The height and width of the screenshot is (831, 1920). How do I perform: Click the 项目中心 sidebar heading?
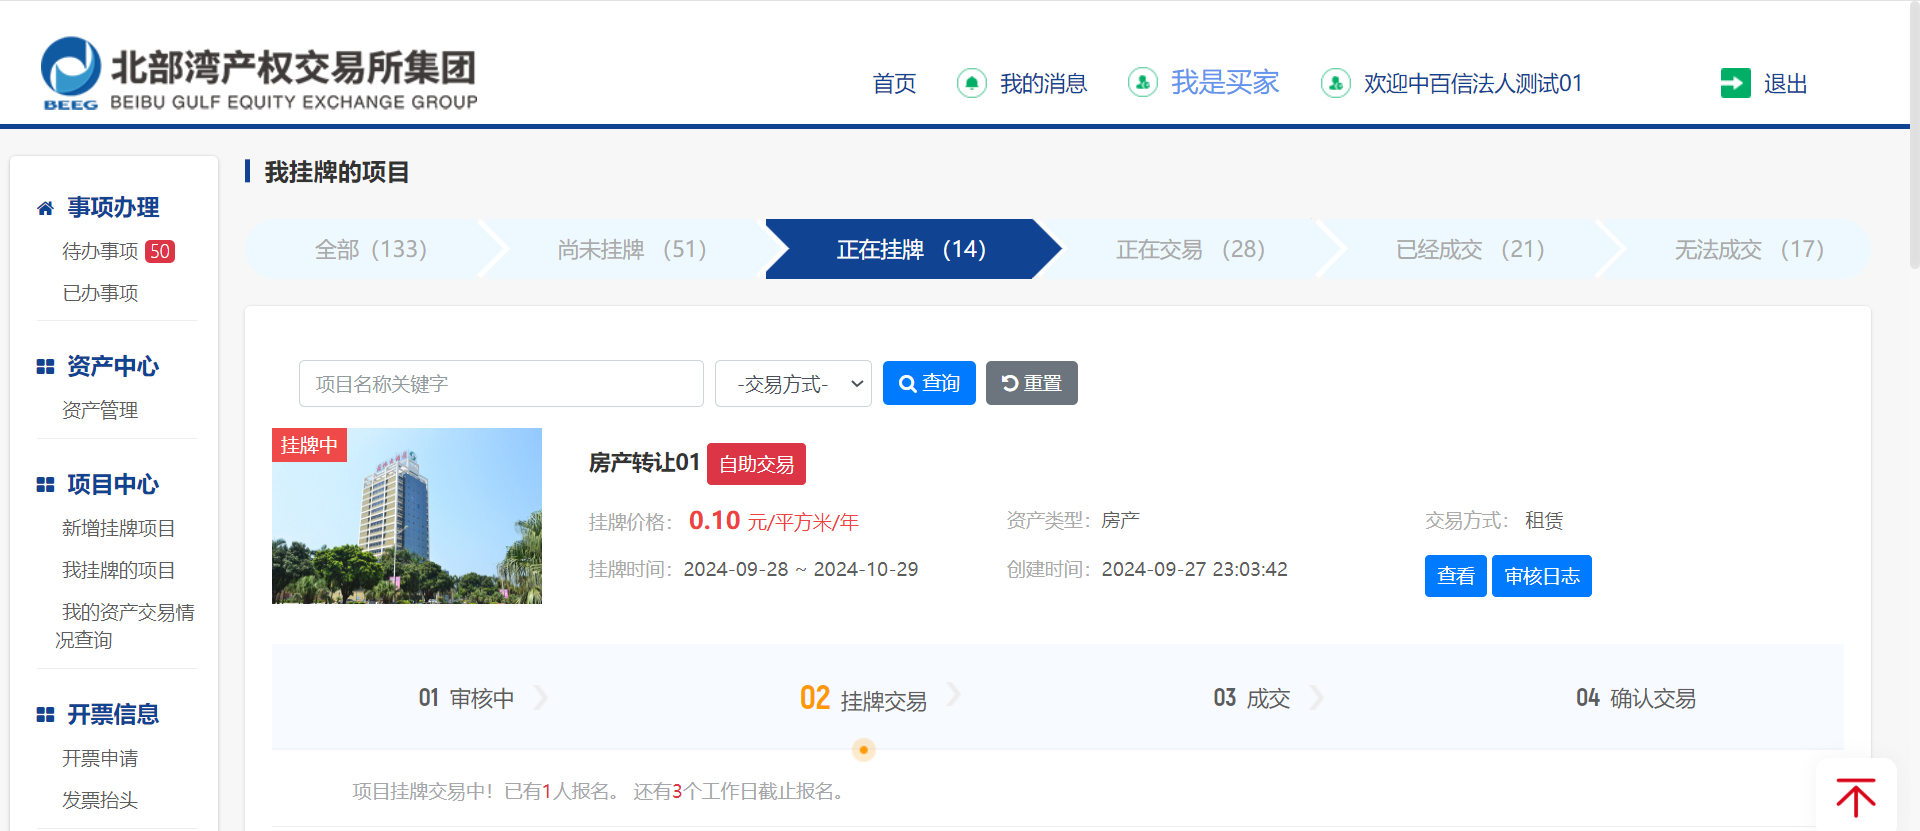click(113, 485)
